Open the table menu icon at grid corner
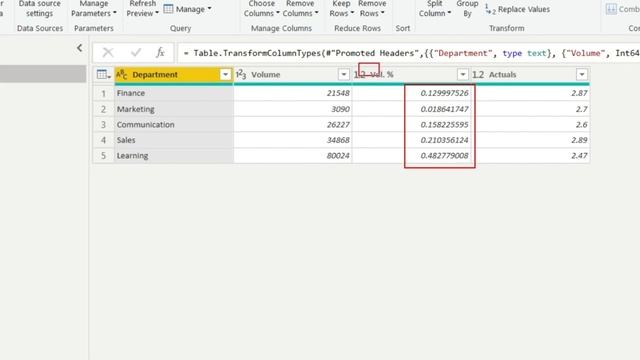Image resolution: width=640 pixels, height=360 pixels. pos(103,75)
